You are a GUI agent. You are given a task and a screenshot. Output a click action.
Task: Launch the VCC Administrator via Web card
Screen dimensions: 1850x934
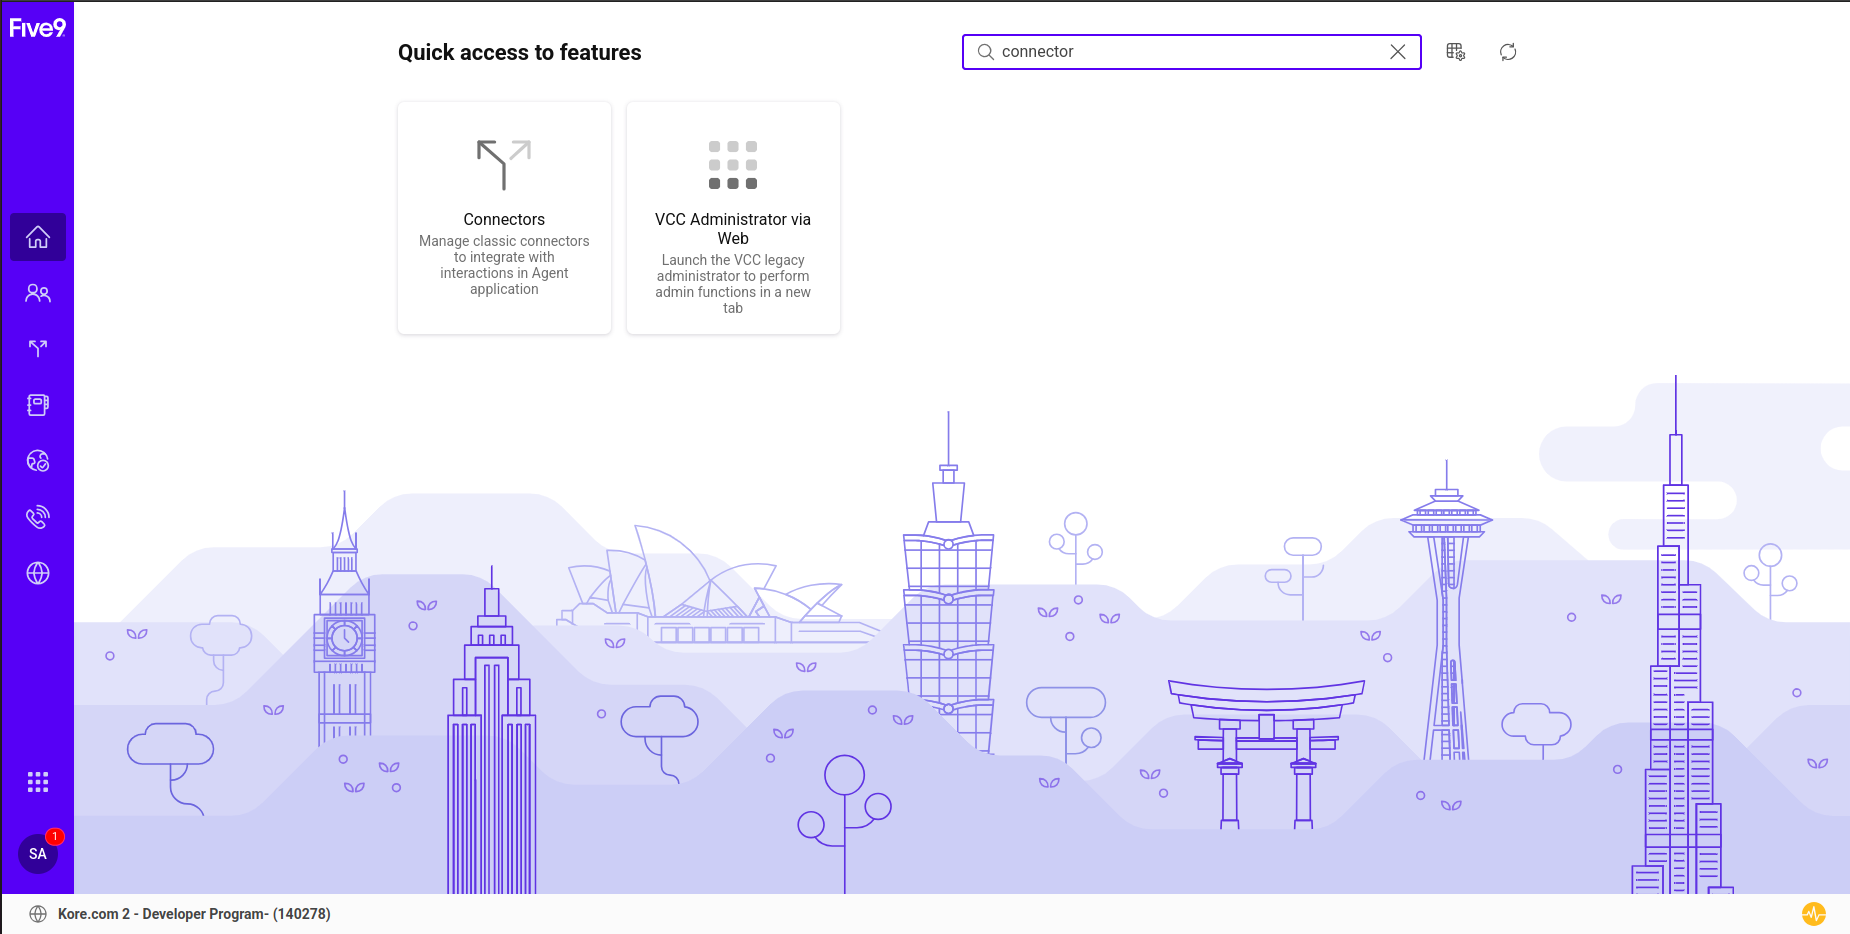pos(733,218)
